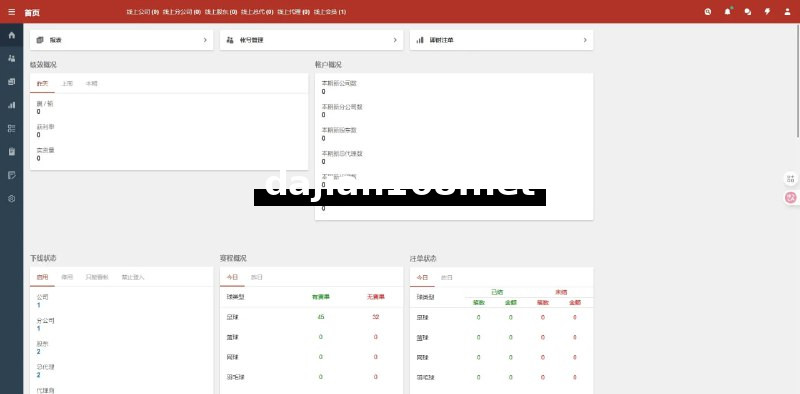This screenshot has width=800, height=394.
Task: Click 网球 row label in 赛程概况
Action: click(232, 357)
